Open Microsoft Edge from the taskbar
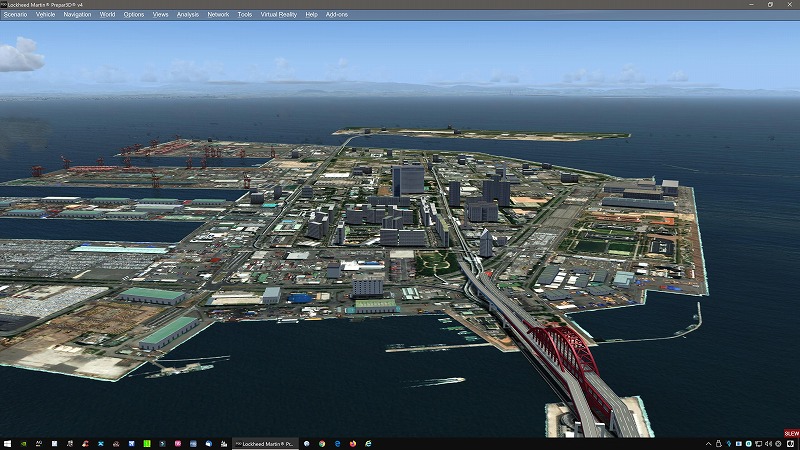This screenshot has width=800, height=450. tap(338, 443)
